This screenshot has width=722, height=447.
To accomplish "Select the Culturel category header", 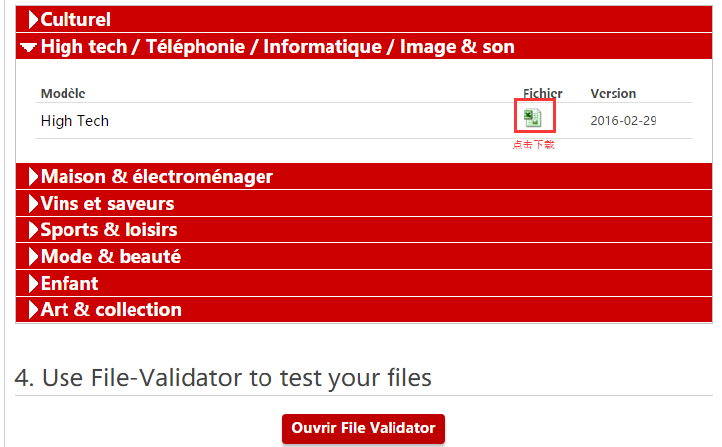I will 364,19.
